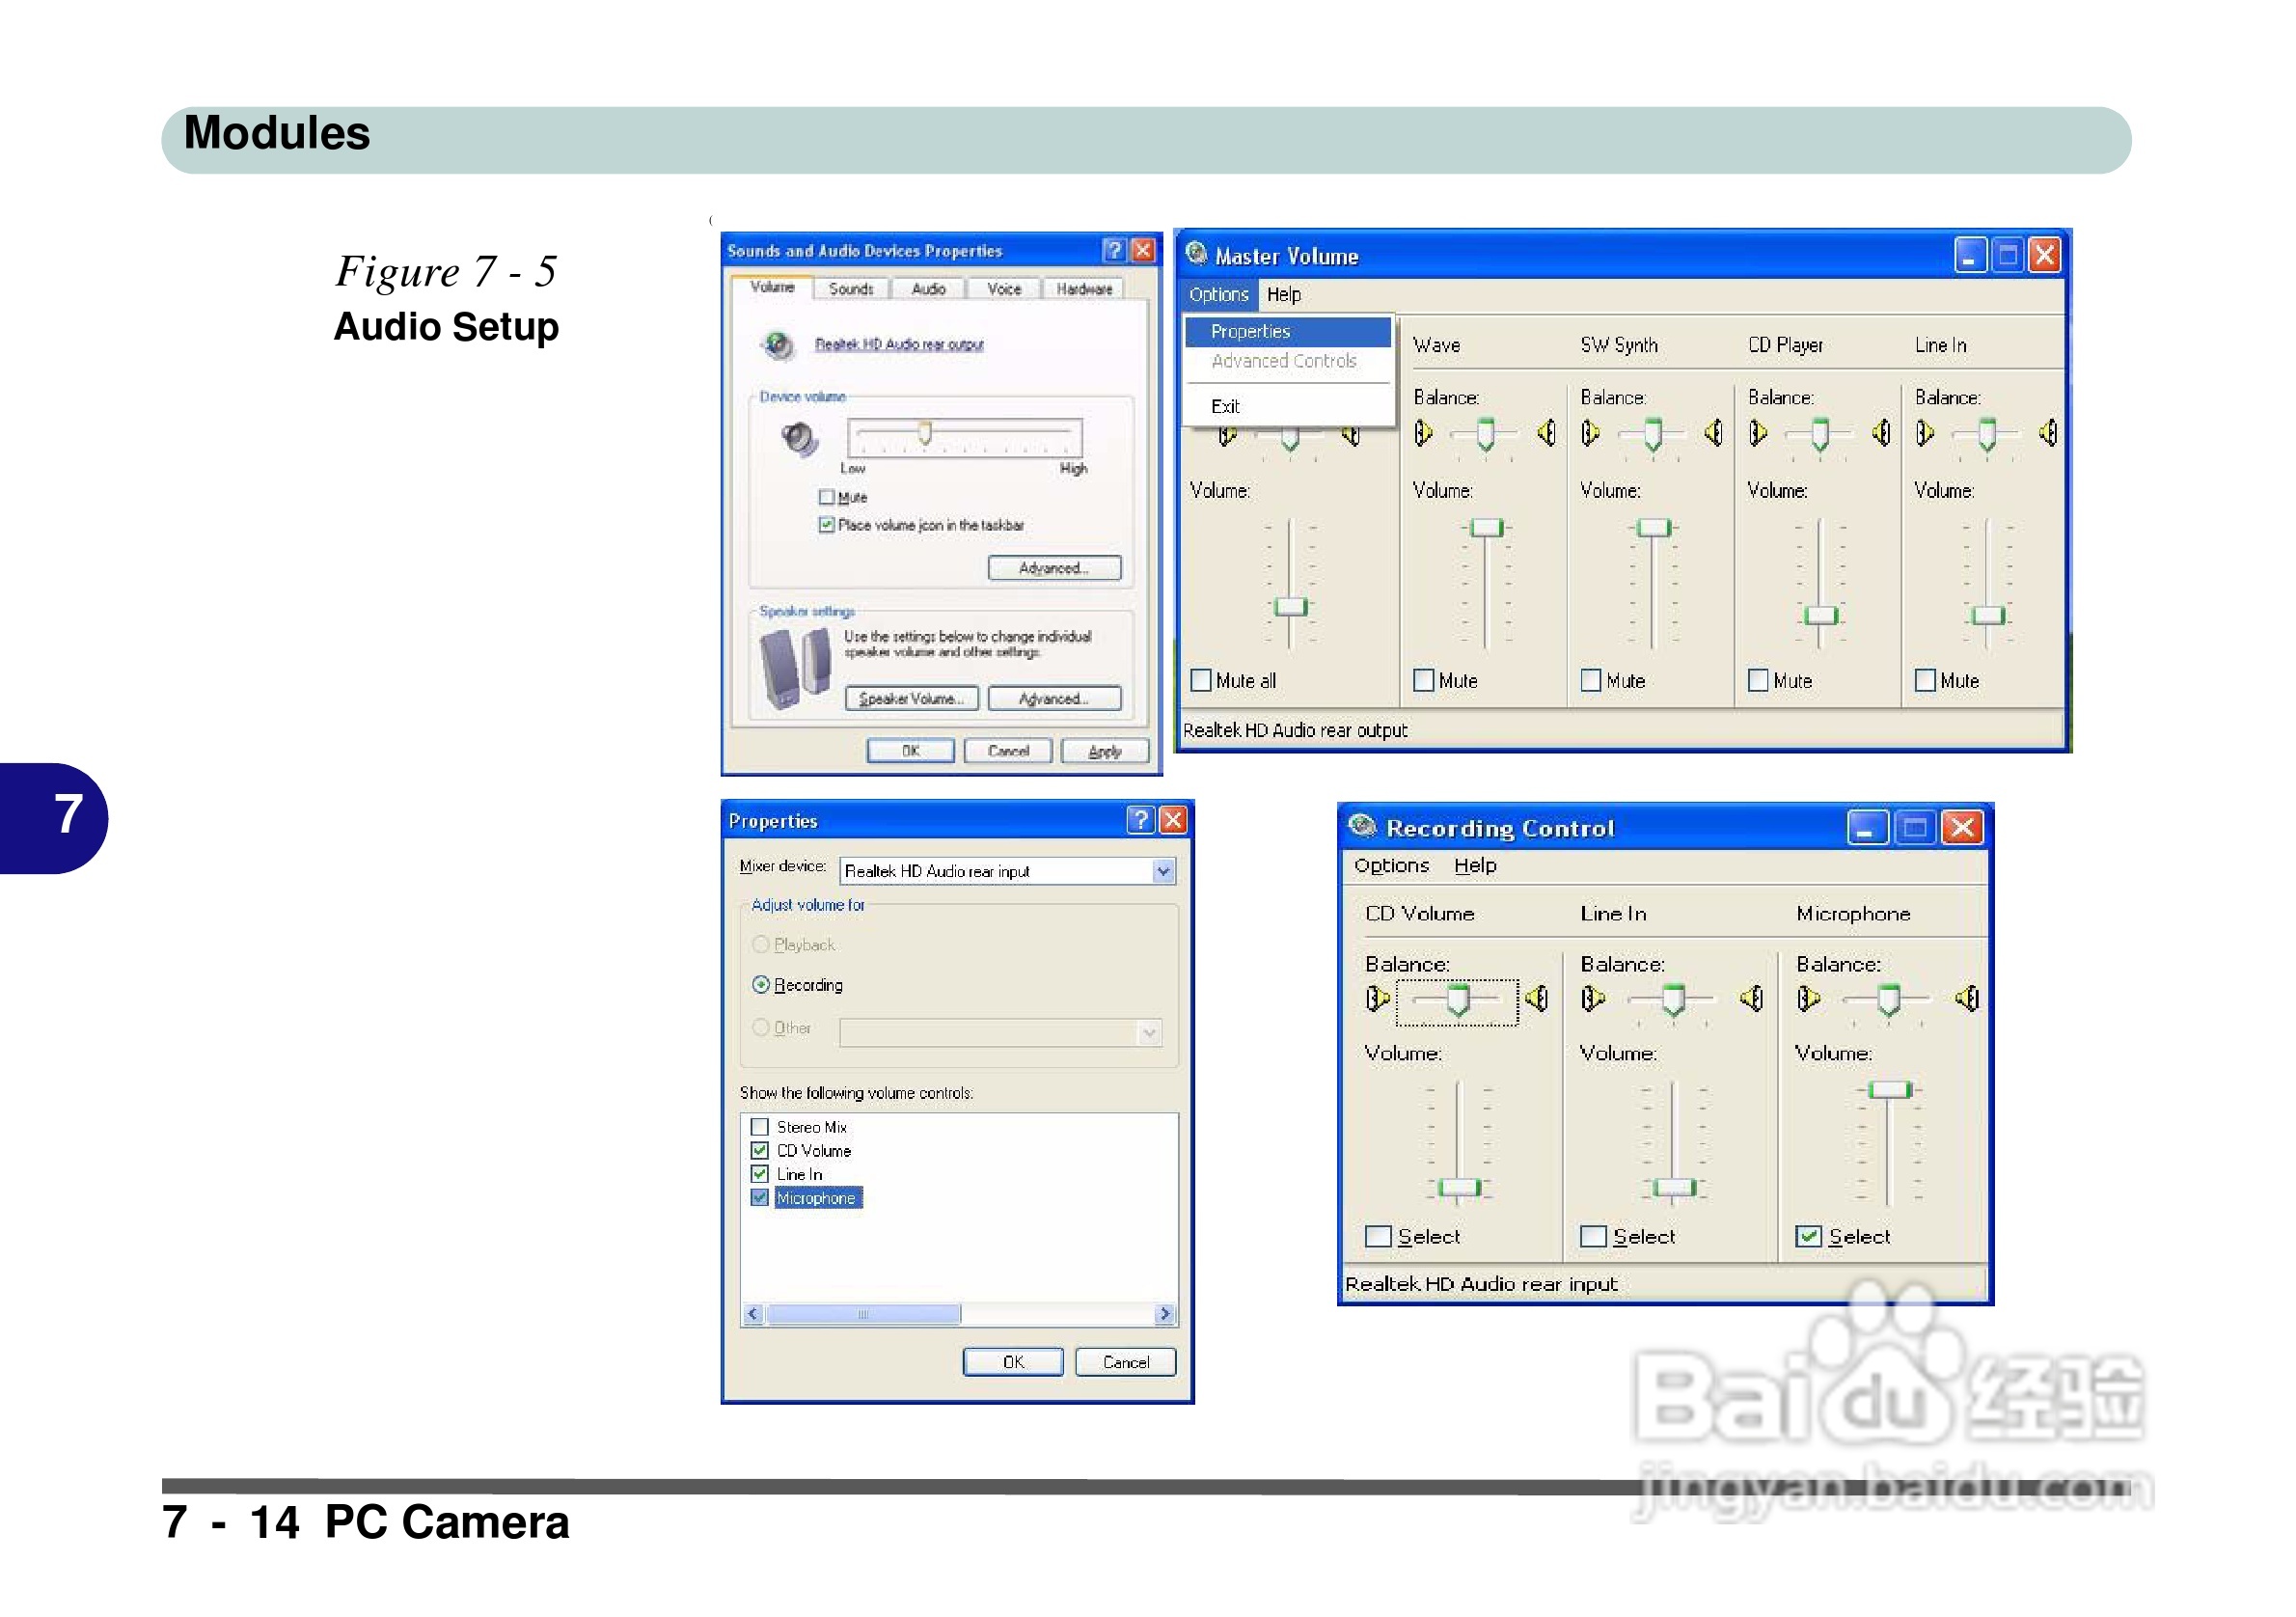This screenshot has width=2296, height=1617.
Task: Click Microphone balance right speaker icon
Action: coord(1967,998)
